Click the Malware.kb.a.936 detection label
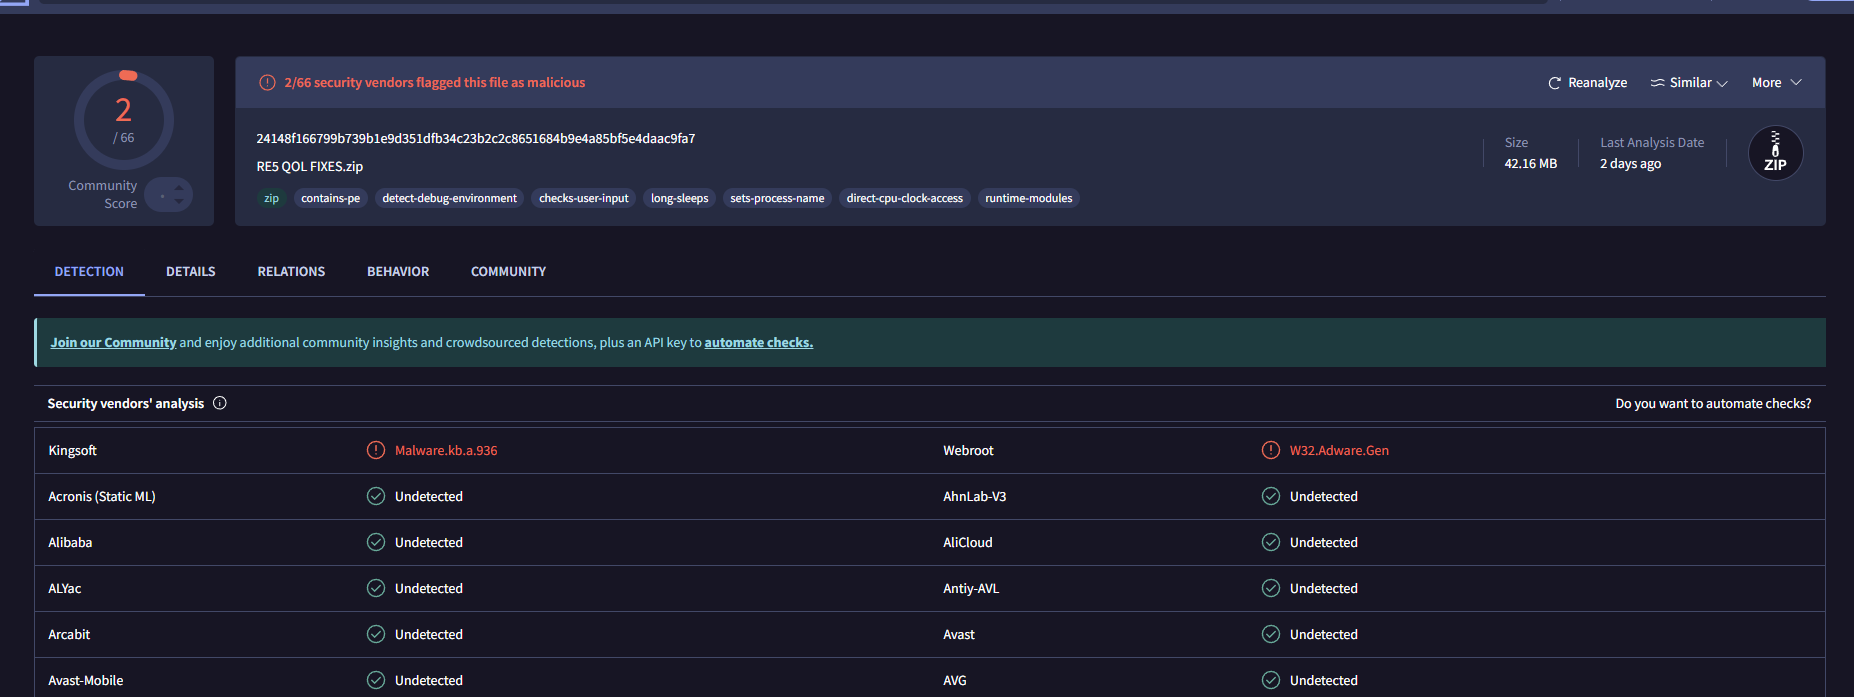The height and width of the screenshot is (697, 1854). (446, 450)
